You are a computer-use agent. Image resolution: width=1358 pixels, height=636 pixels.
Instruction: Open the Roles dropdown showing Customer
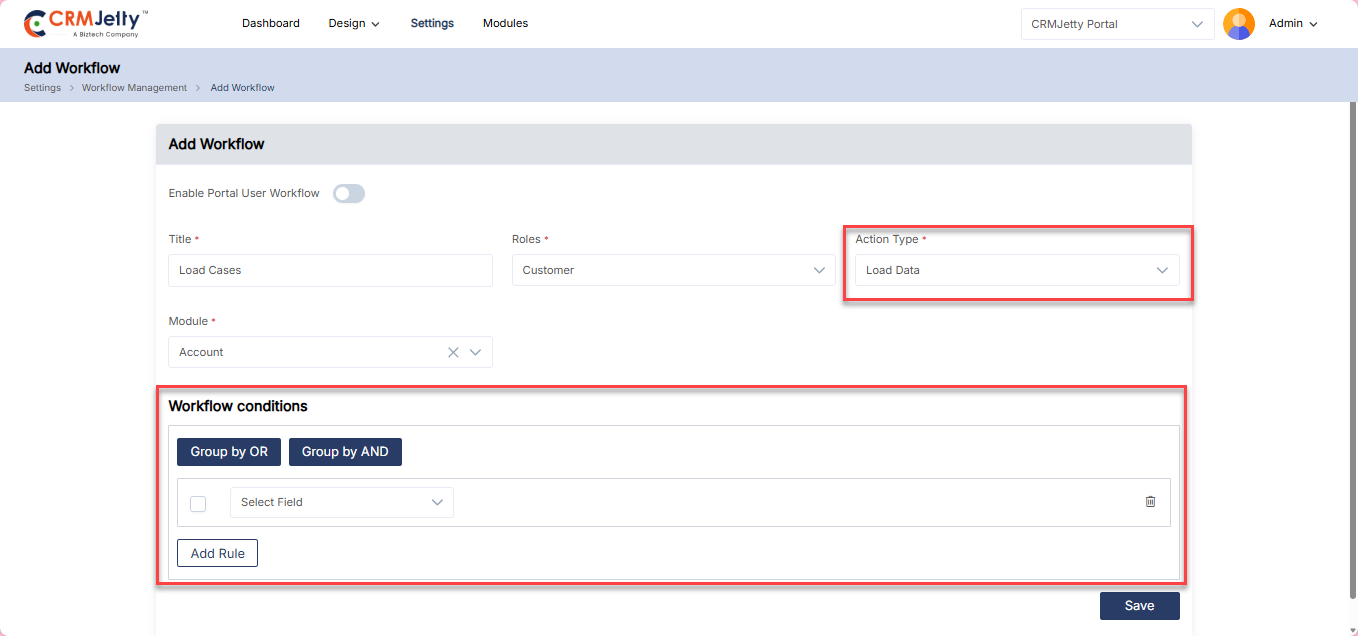(x=673, y=270)
